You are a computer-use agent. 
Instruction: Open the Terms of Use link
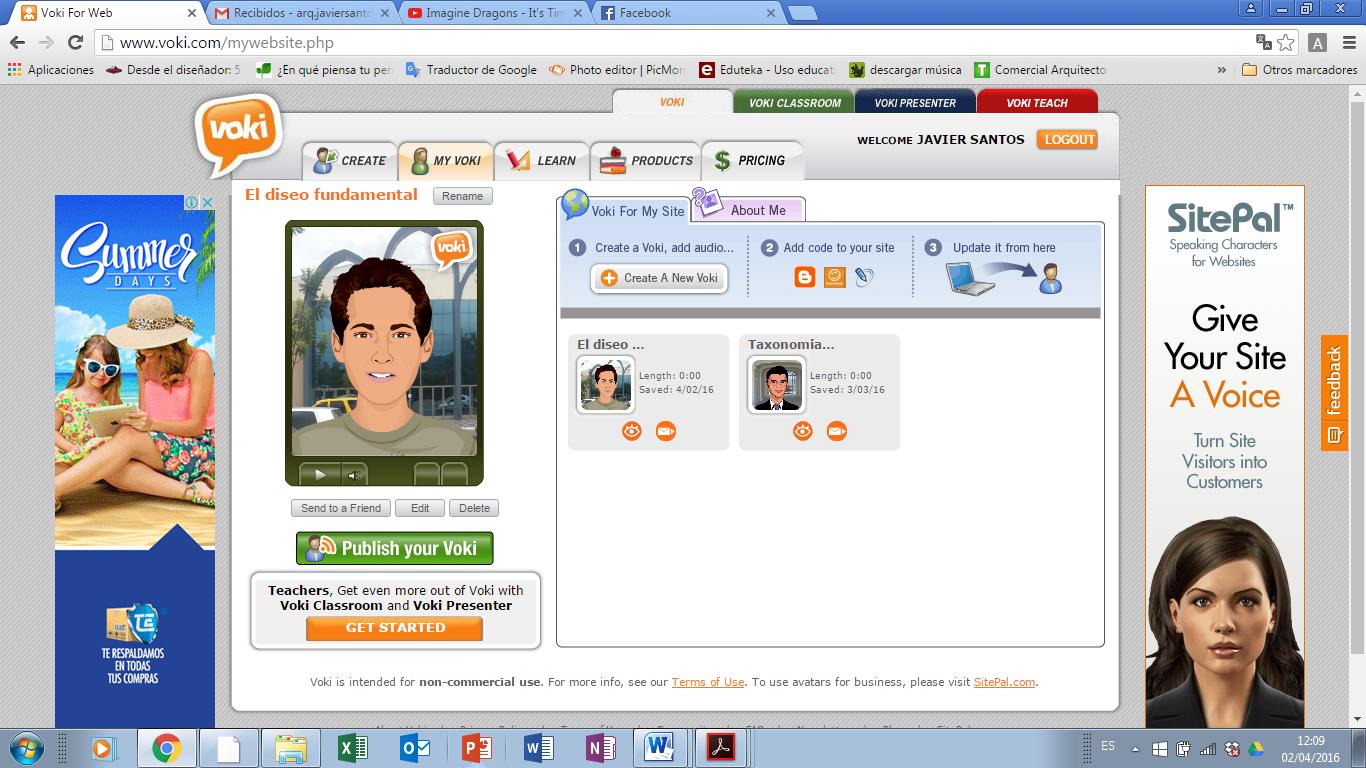click(708, 682)
